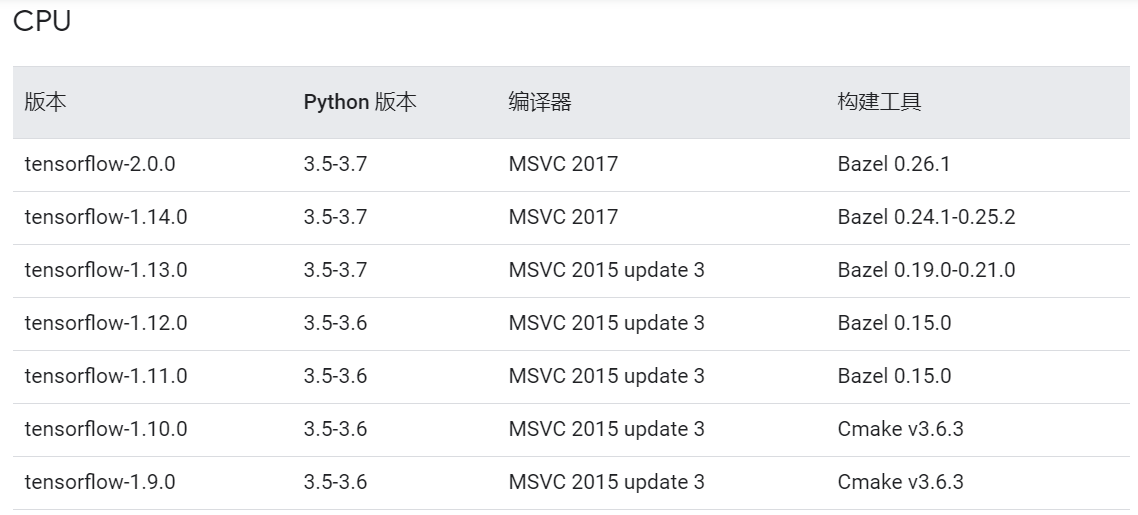
Task: Click MSVC 2015 update 3 in tensorflow-1.13.0 row
Action: point(607,270)
